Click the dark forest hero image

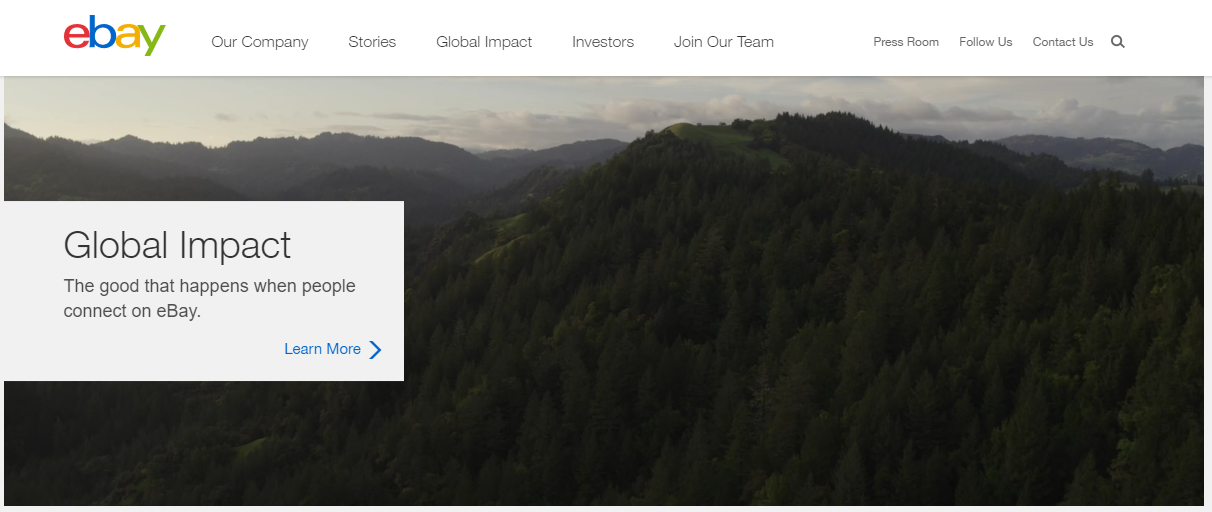pyautogui.click(x=800, y=350)
